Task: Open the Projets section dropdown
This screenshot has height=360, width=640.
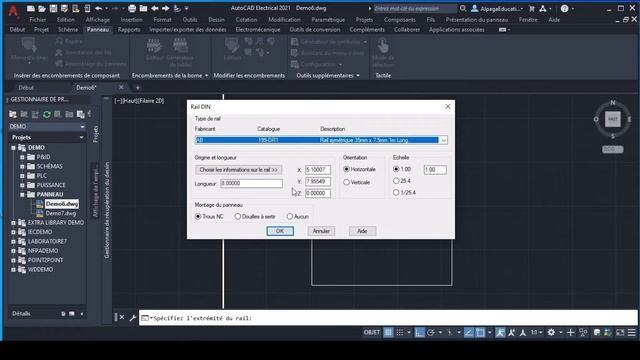Action: (81, 137)
